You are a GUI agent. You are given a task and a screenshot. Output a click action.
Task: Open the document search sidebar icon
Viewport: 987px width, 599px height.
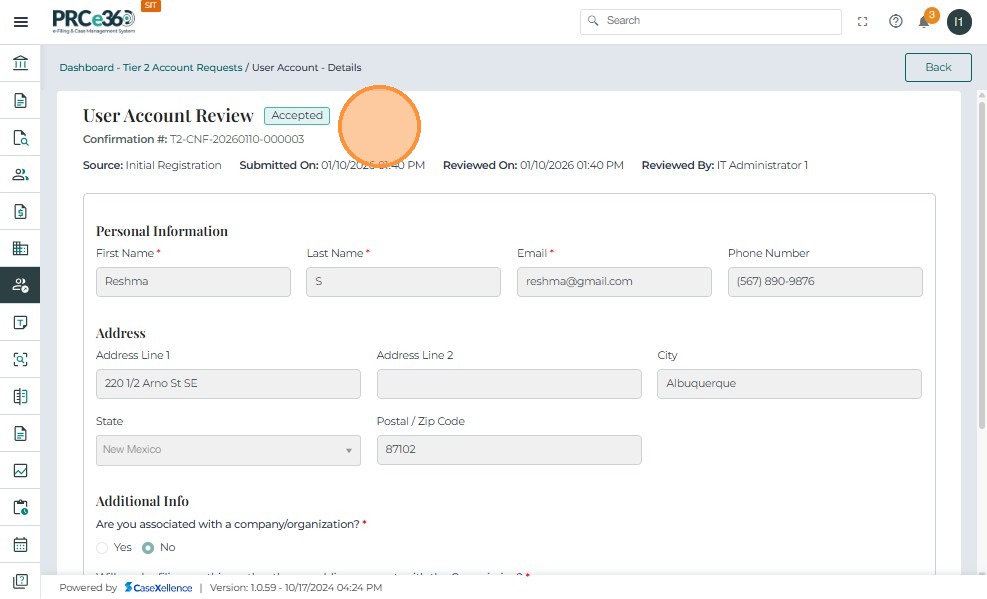(x=20, y=138)
